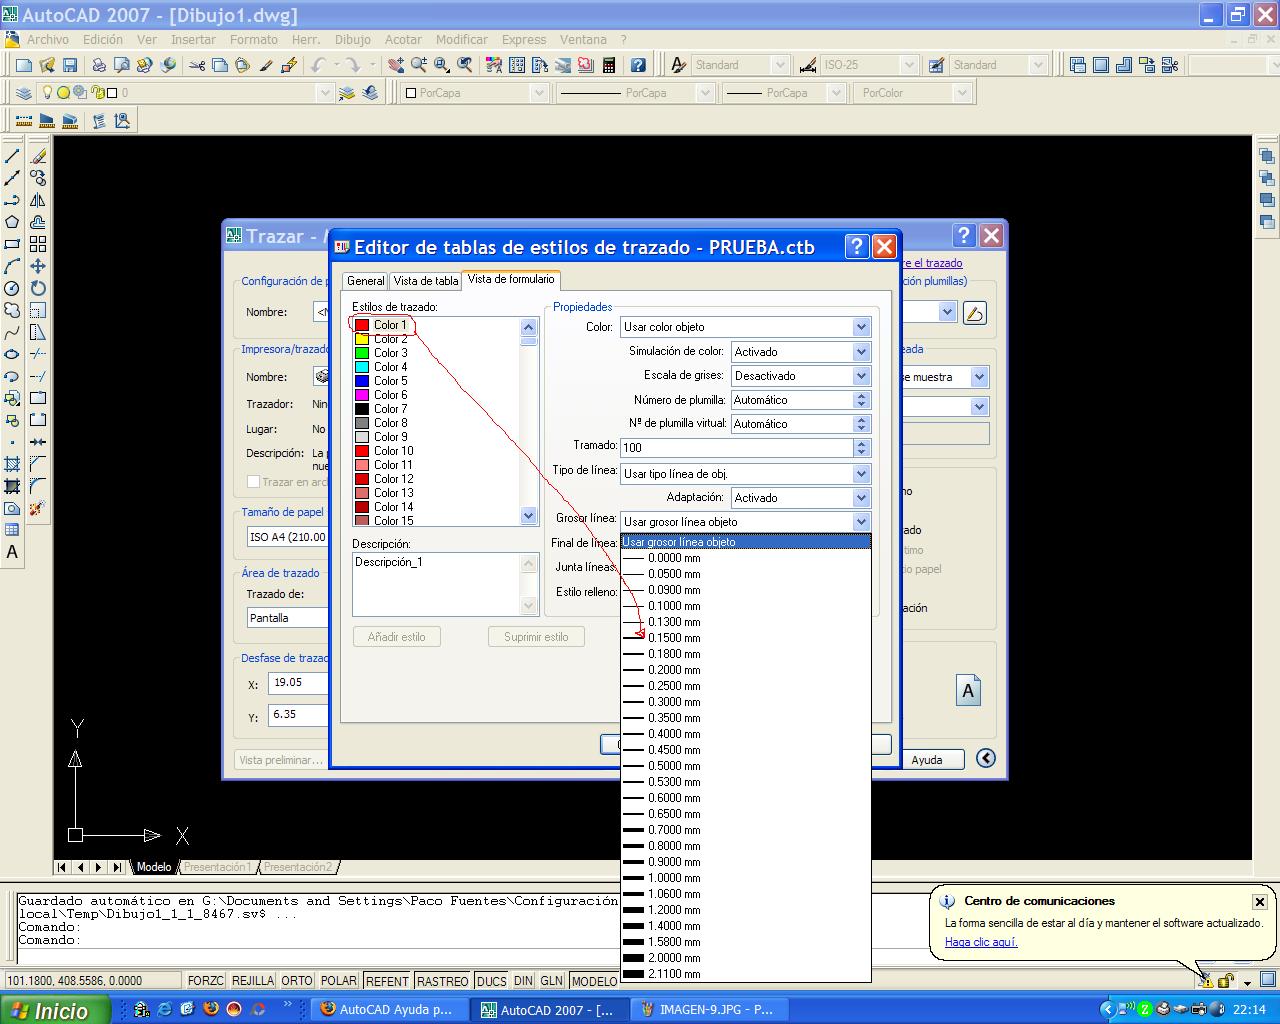Click the Ayuda button in Trazar dialog
The image size is (1280, 1024).
point(927,760)
